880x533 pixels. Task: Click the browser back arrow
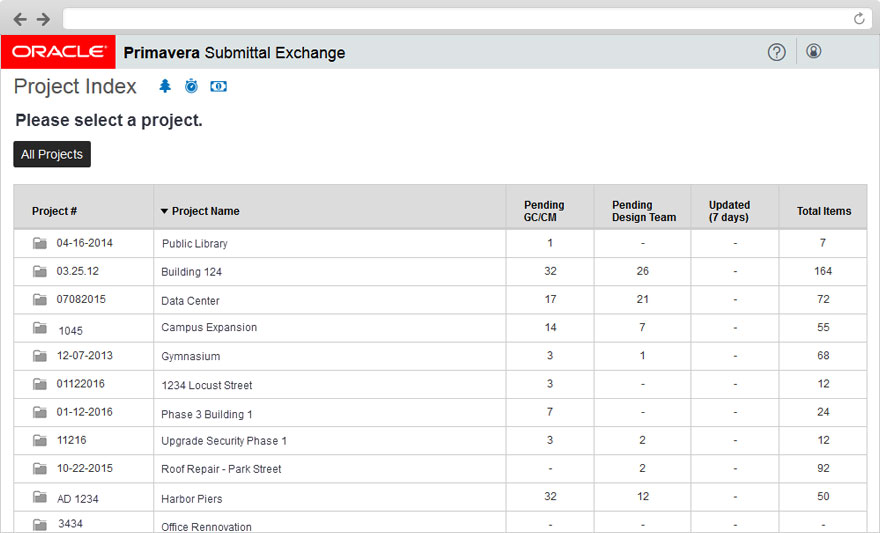click(x=20, y=19)
